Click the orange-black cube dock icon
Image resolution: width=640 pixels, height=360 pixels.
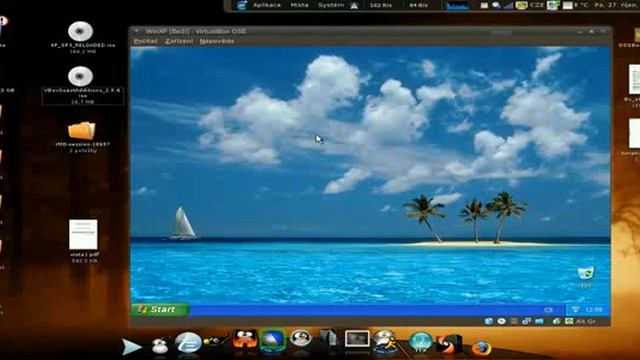(x=449, y=344)
